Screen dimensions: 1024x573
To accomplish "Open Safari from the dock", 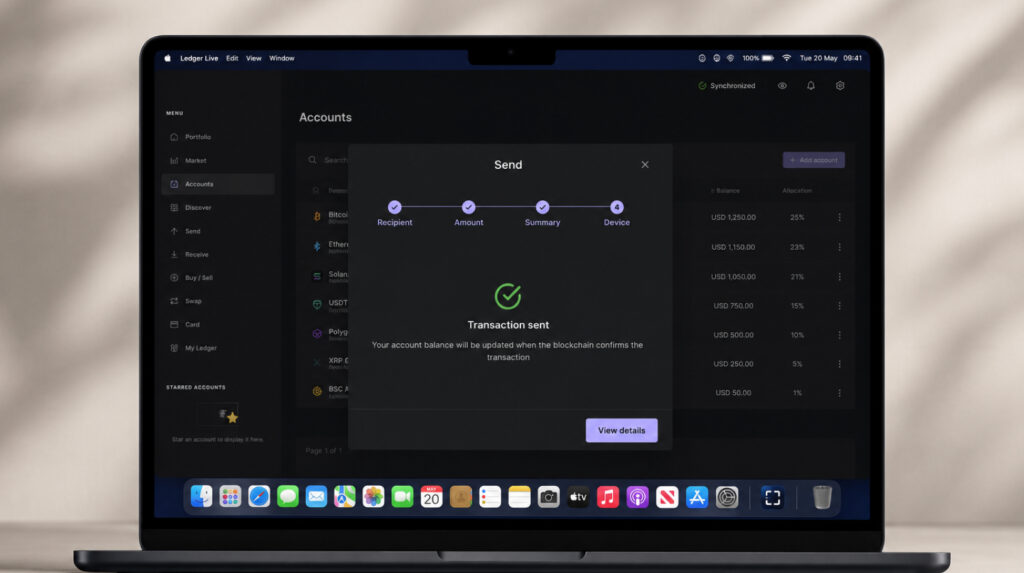I will [x=259, y=497].
